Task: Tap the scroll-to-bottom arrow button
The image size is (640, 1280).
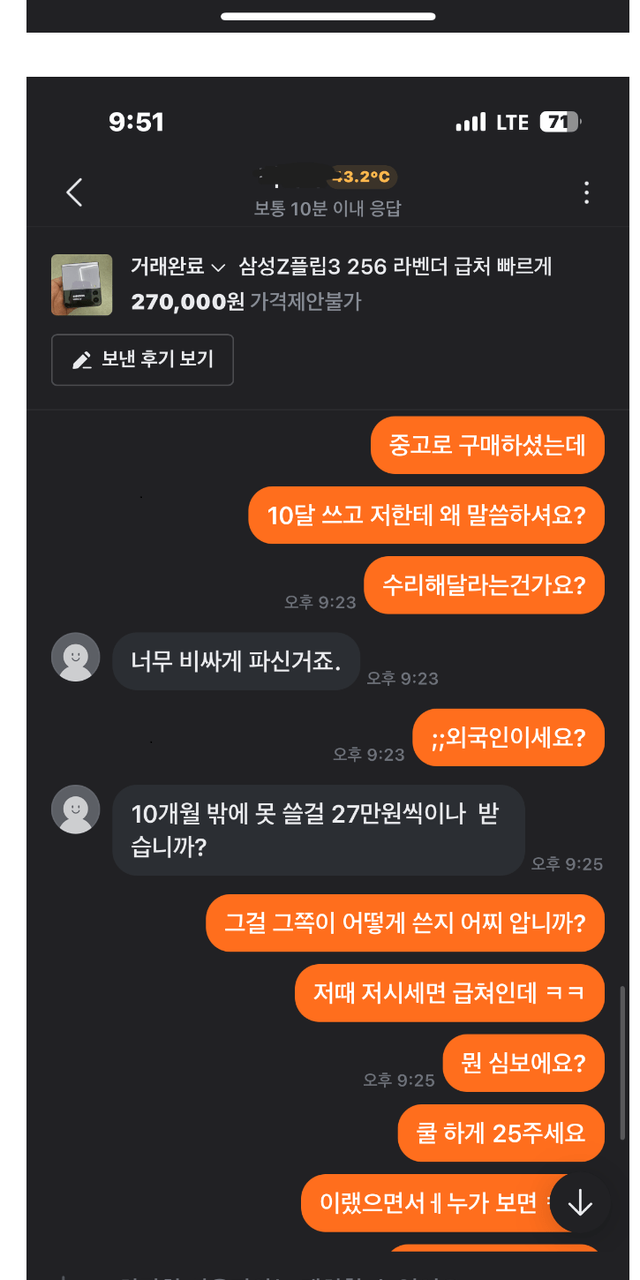Action: point(580,1204)
